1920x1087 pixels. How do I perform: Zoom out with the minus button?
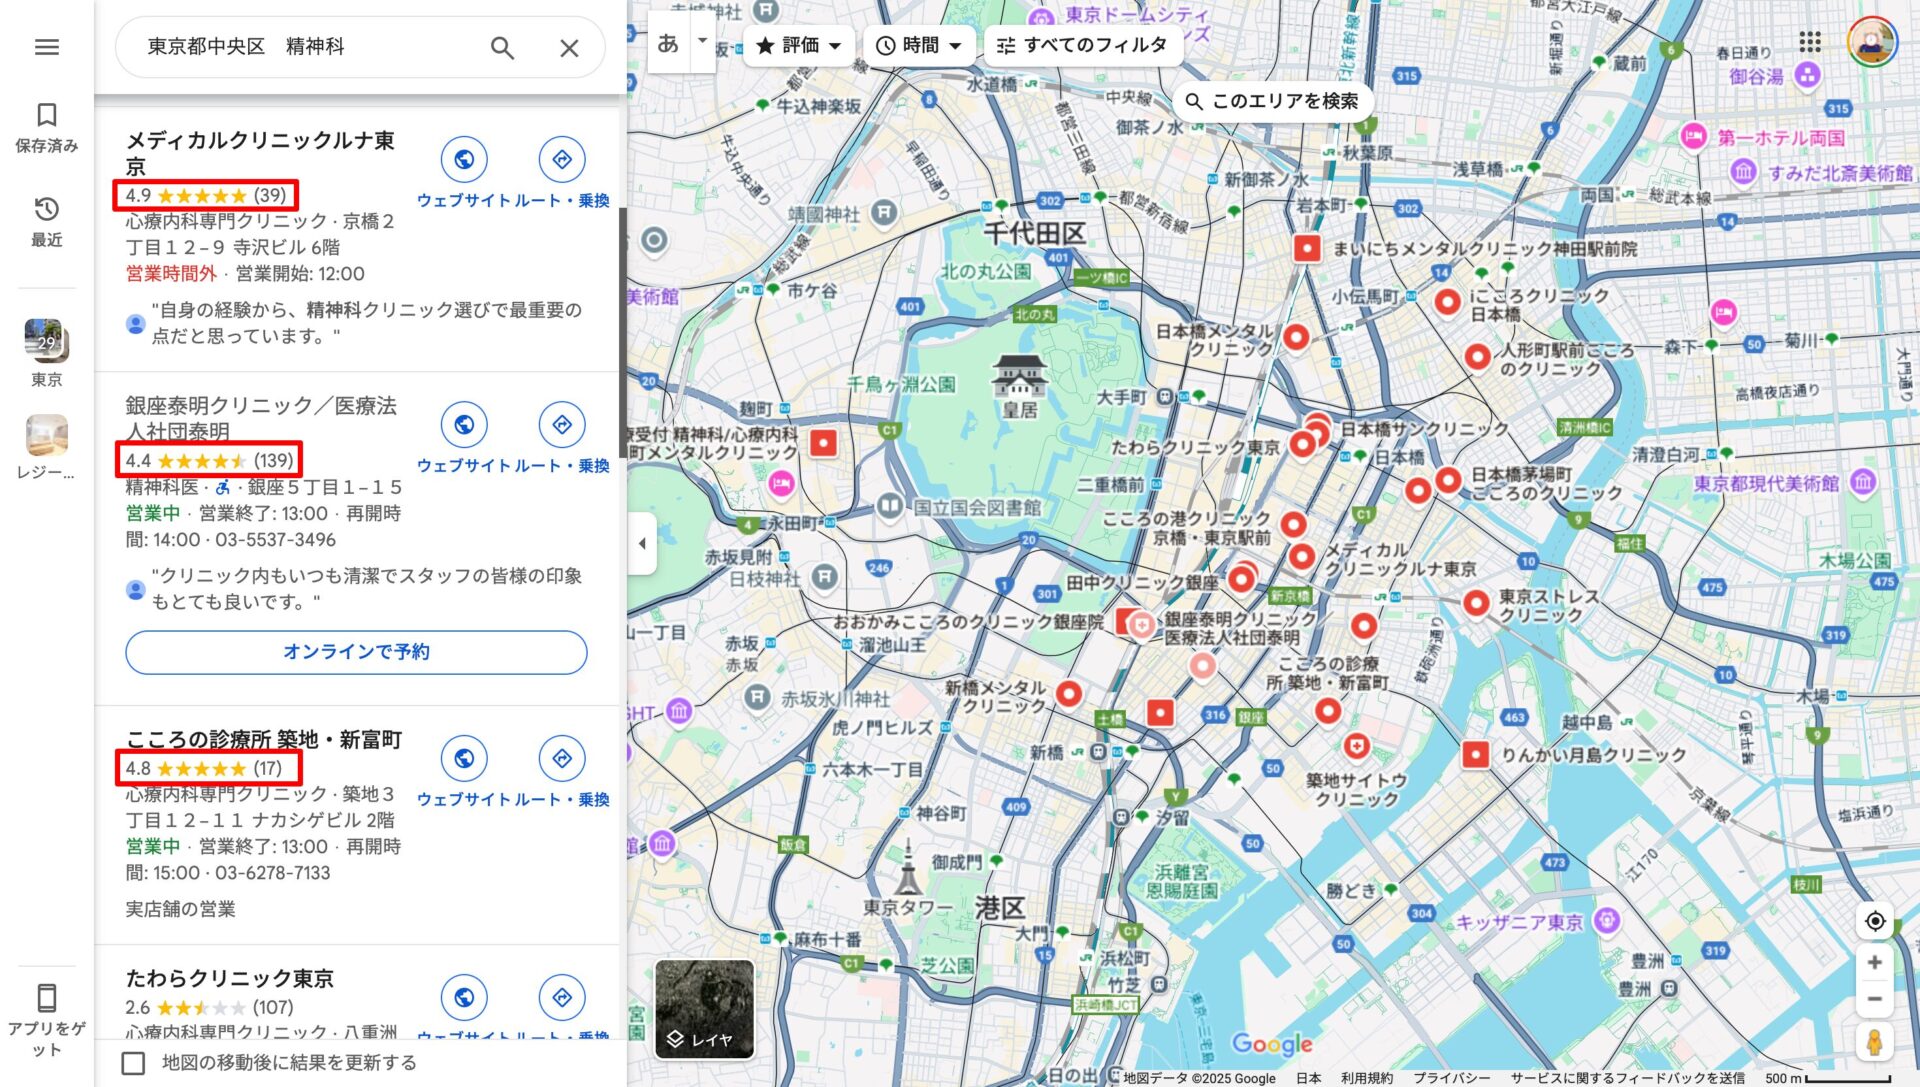(1875, 999)
